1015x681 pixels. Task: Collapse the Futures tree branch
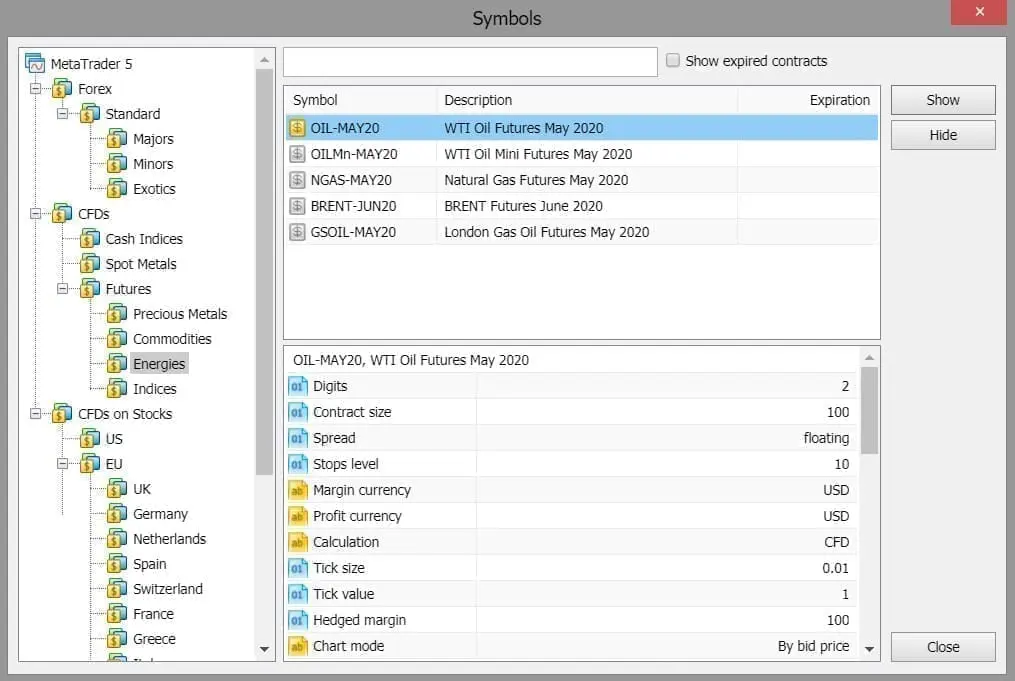pos(63,289)
